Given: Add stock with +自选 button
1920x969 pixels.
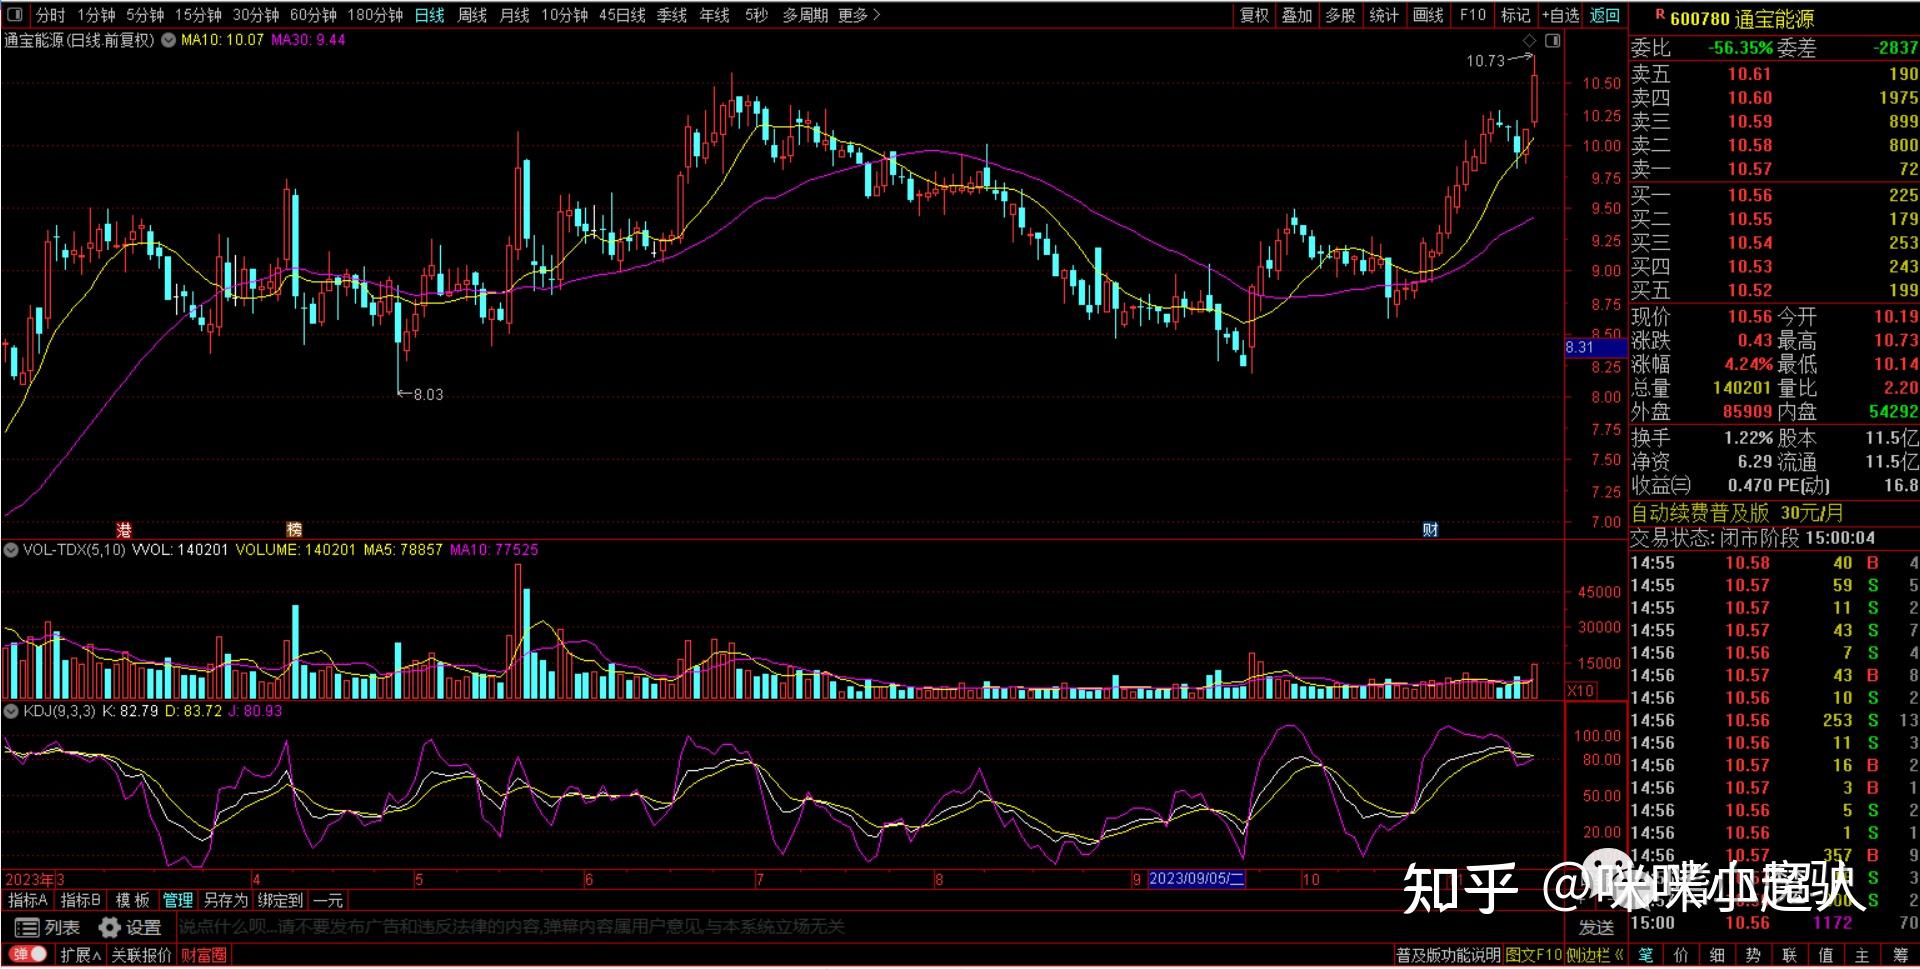Looking at the screenshot, I should 1561,15.
